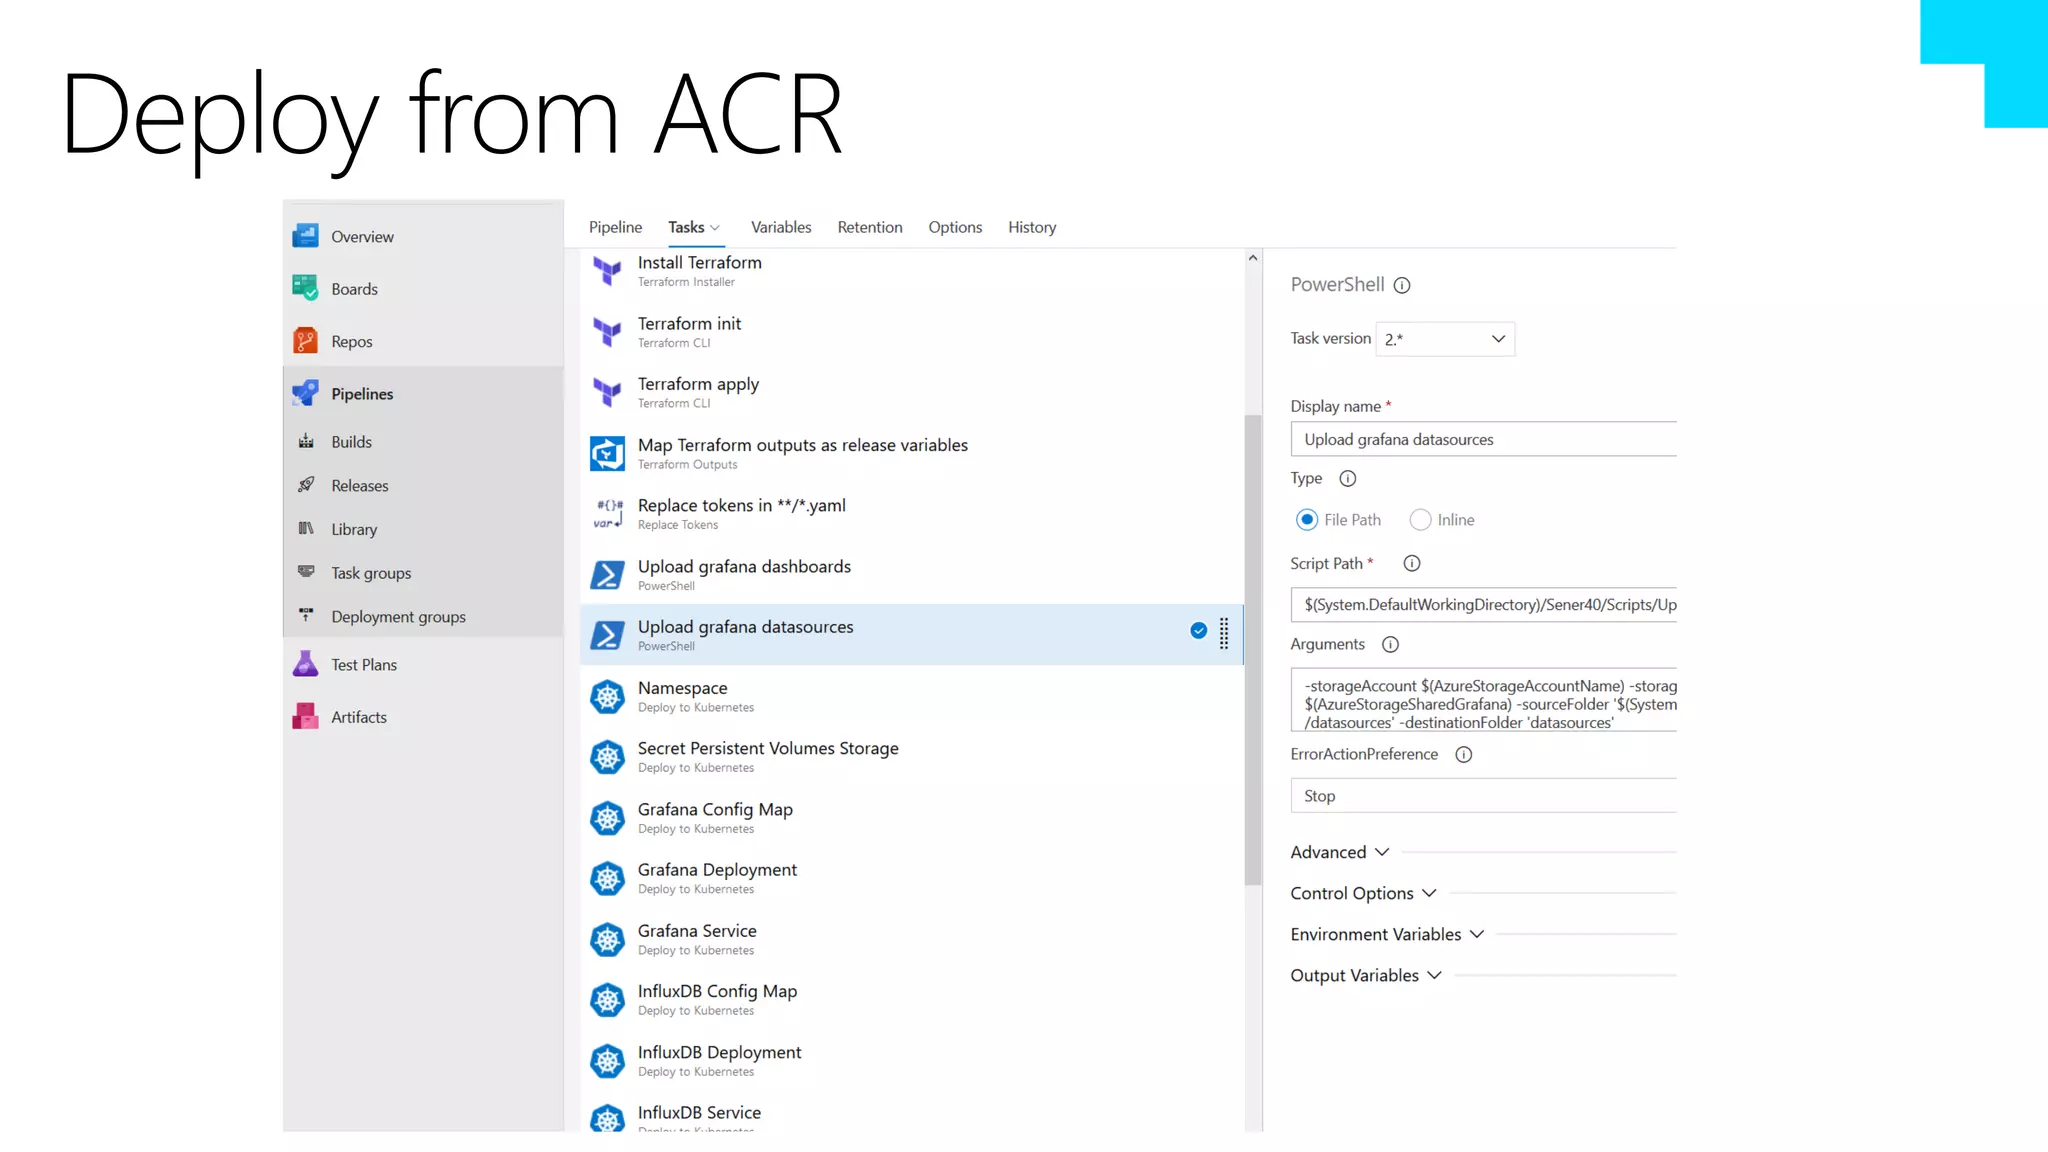
Task: Select the File Path radio button
Action: point(1306,520)
